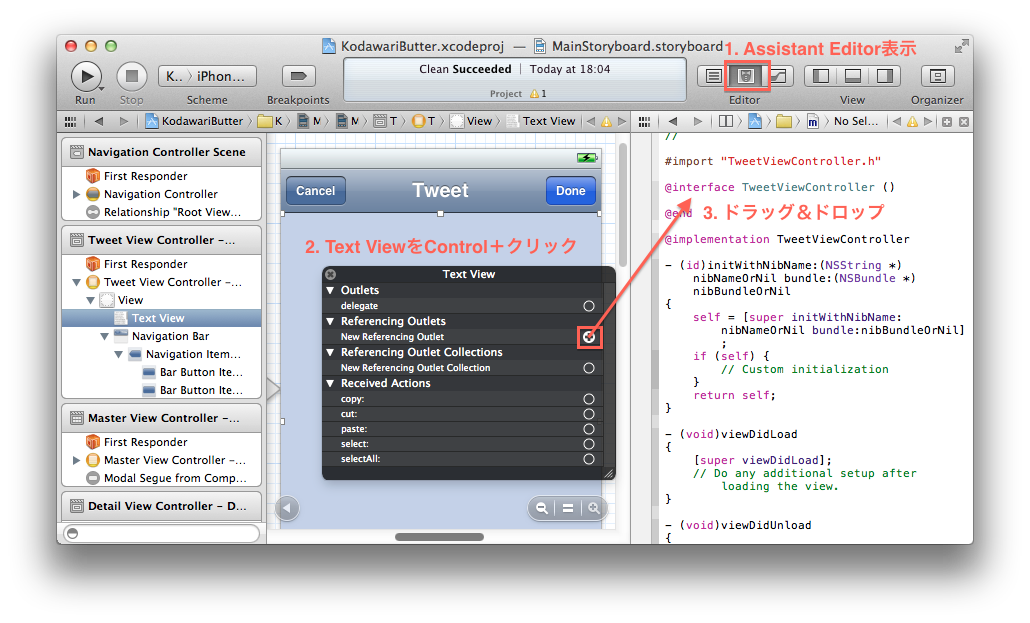Click the paste: action connection circle

click(x=589, y=429)
